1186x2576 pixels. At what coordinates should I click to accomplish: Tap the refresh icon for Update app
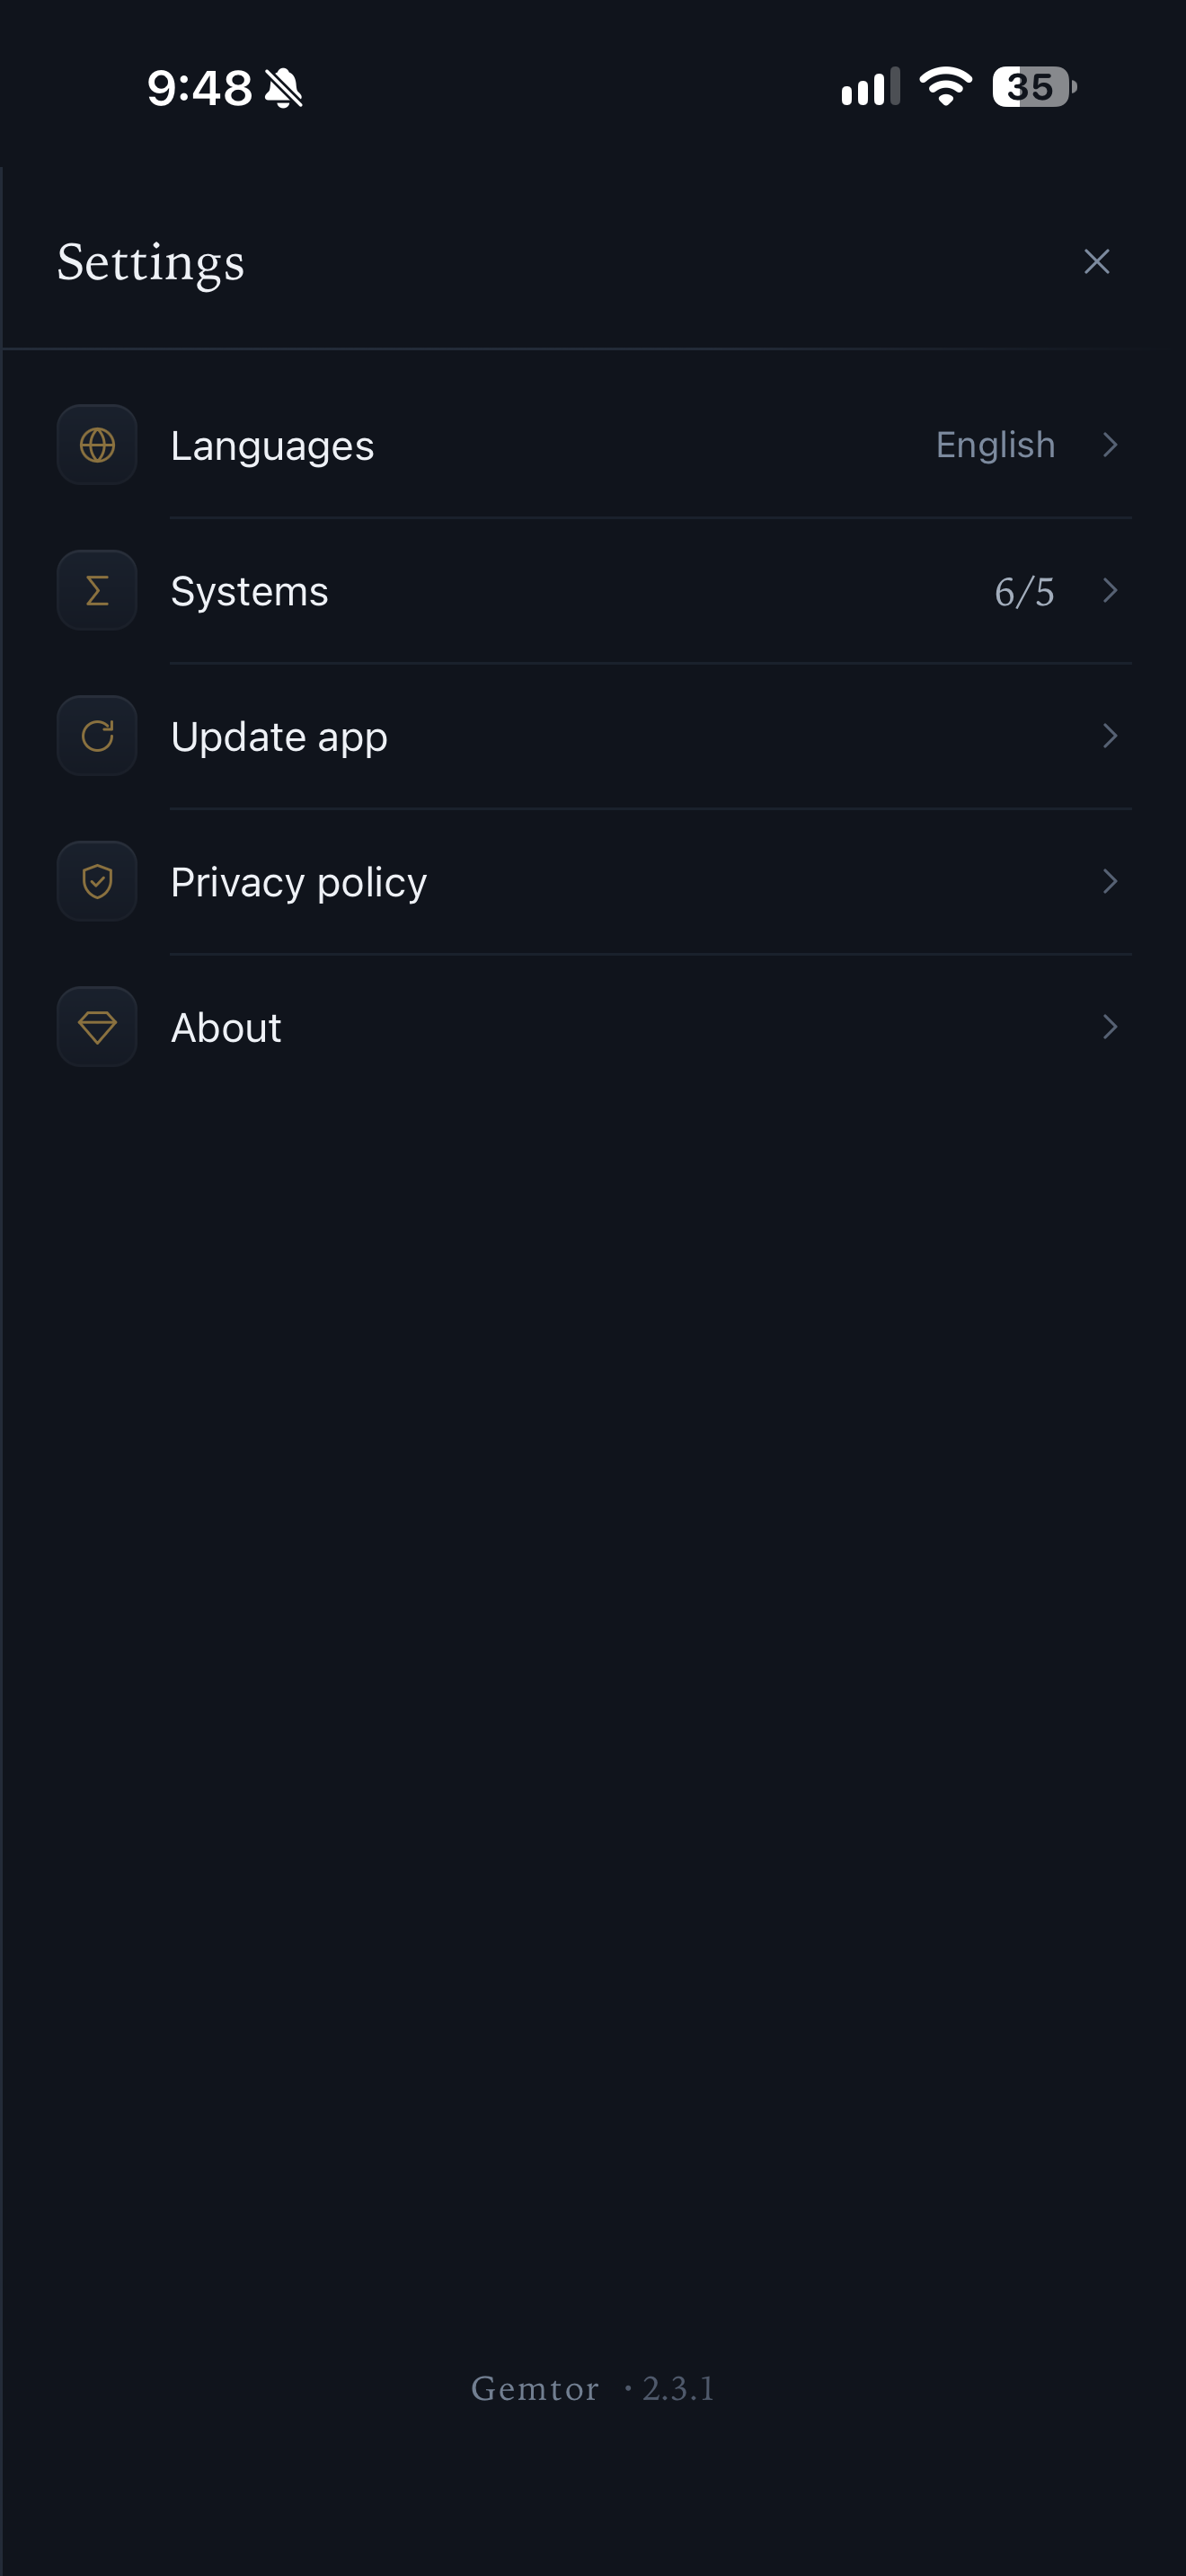(x=97, y=736)
